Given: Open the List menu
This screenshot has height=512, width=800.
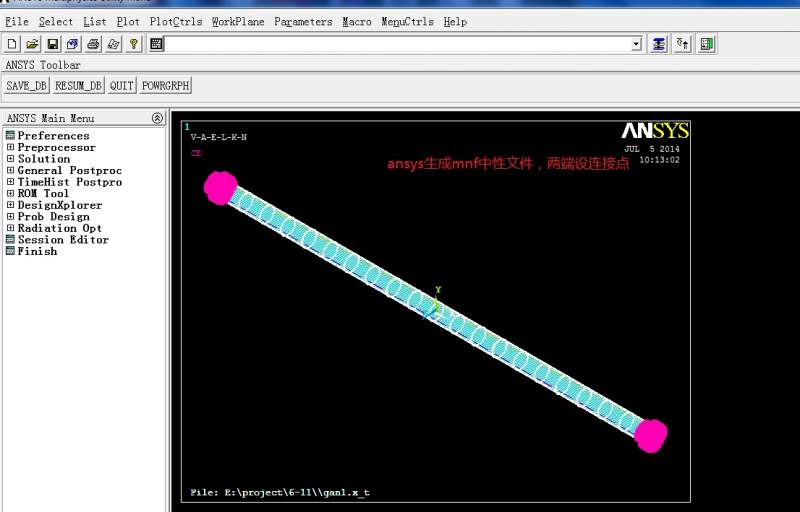Looking at the screenshot, I should (95, 22).
